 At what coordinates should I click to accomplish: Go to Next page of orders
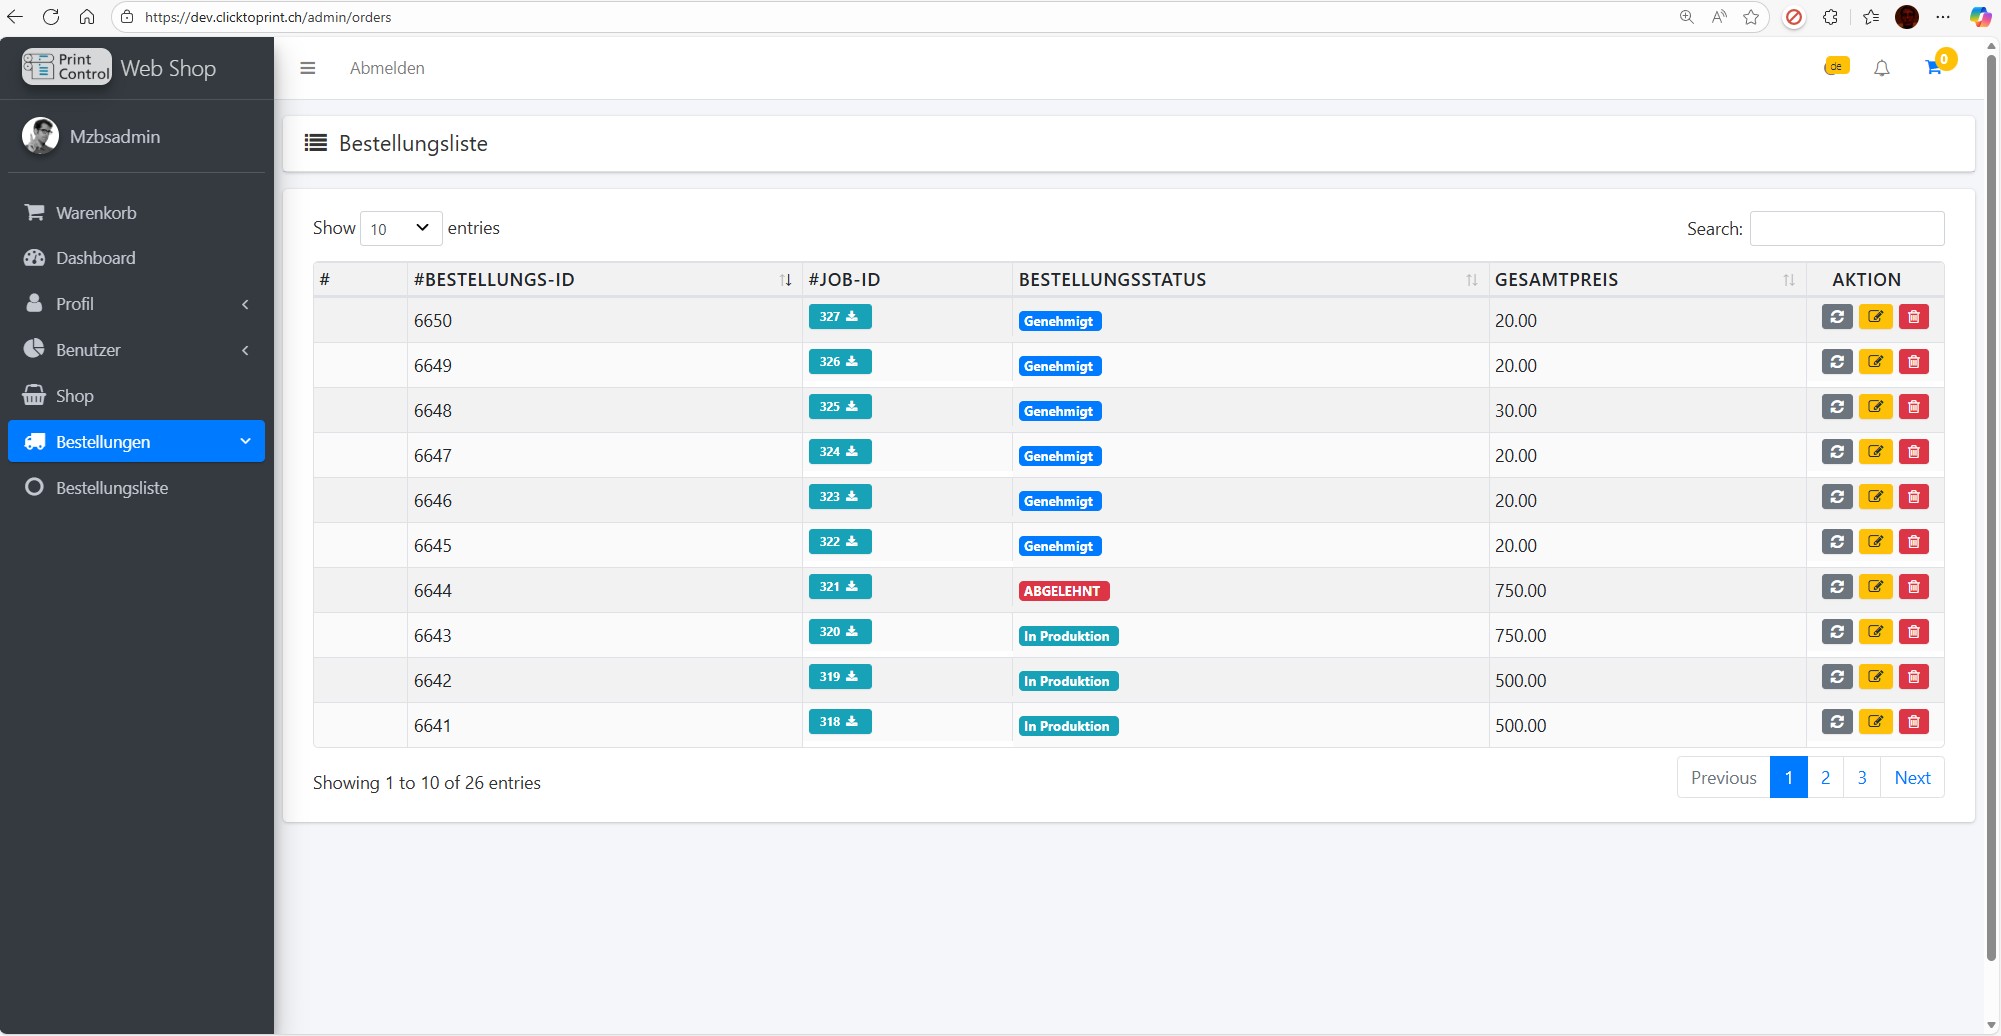[1911, 778]
